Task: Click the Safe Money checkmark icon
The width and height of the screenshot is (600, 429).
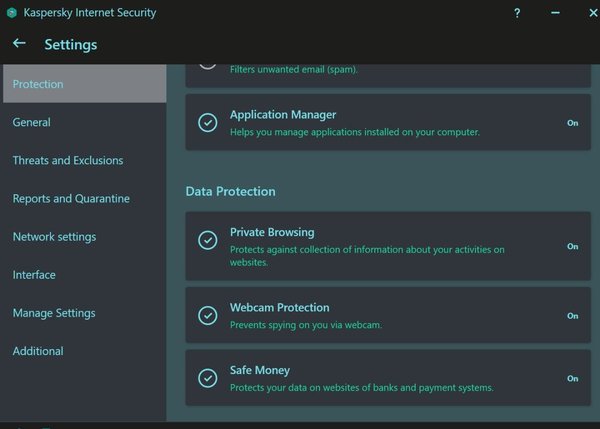Action: point(207,378)
